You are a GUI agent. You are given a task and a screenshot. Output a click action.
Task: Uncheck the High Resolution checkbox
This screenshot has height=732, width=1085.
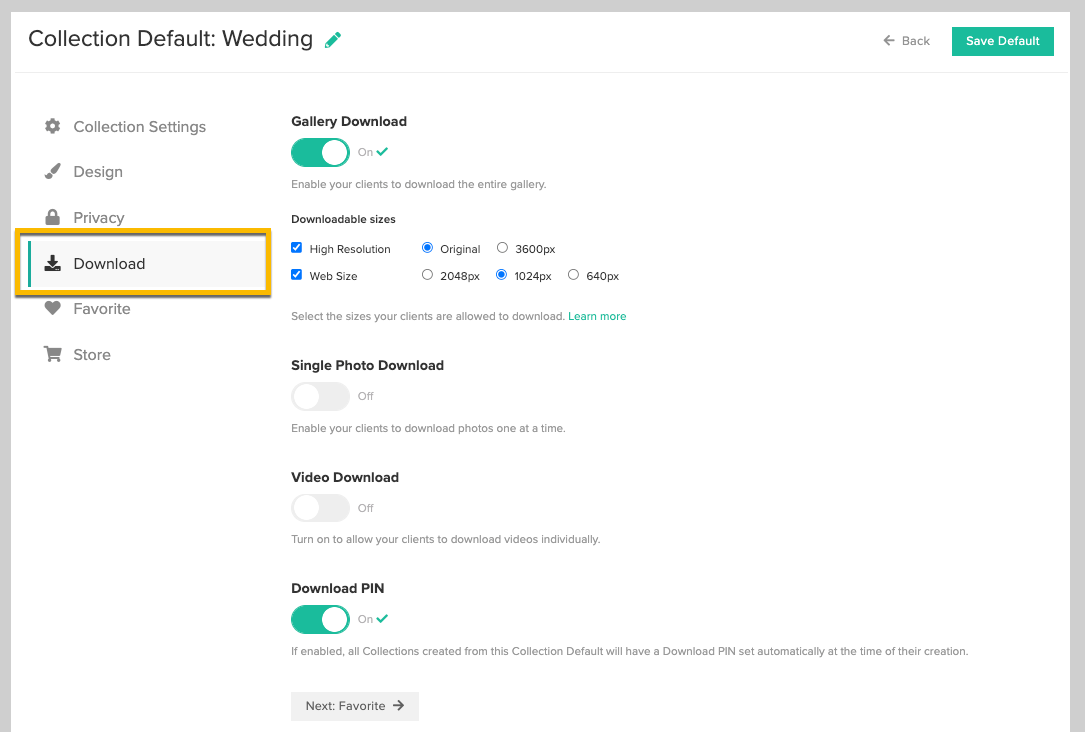297,248
